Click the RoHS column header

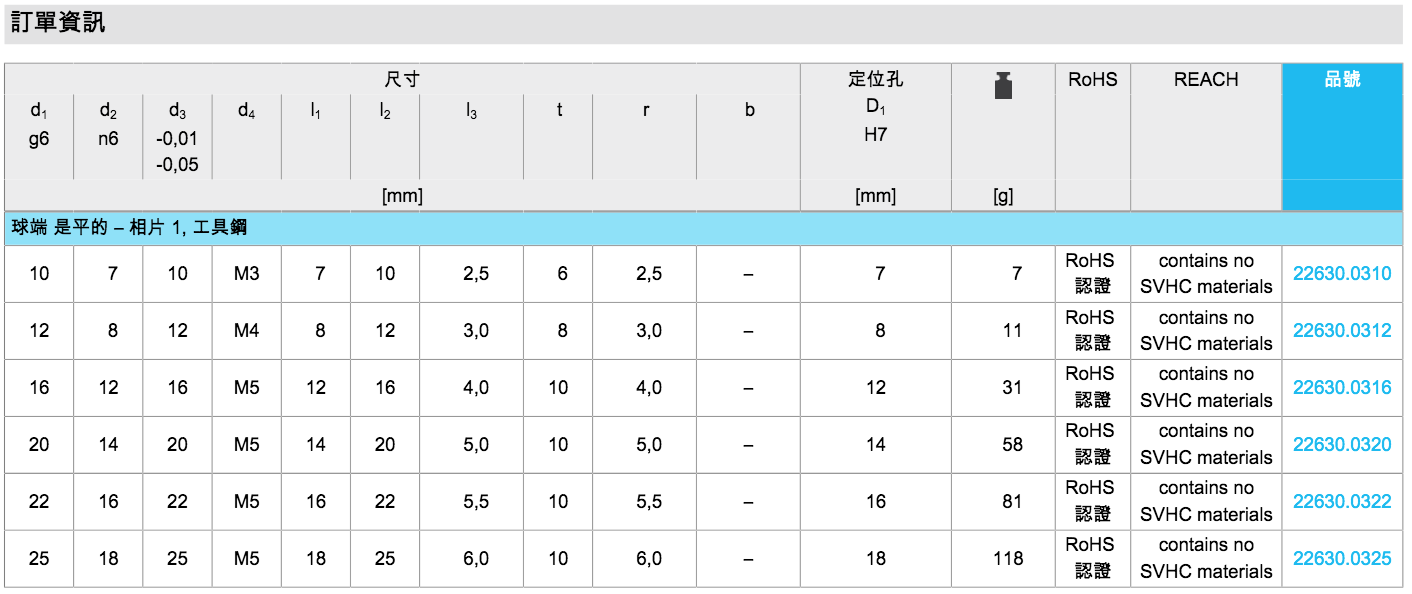point(1092,80)
